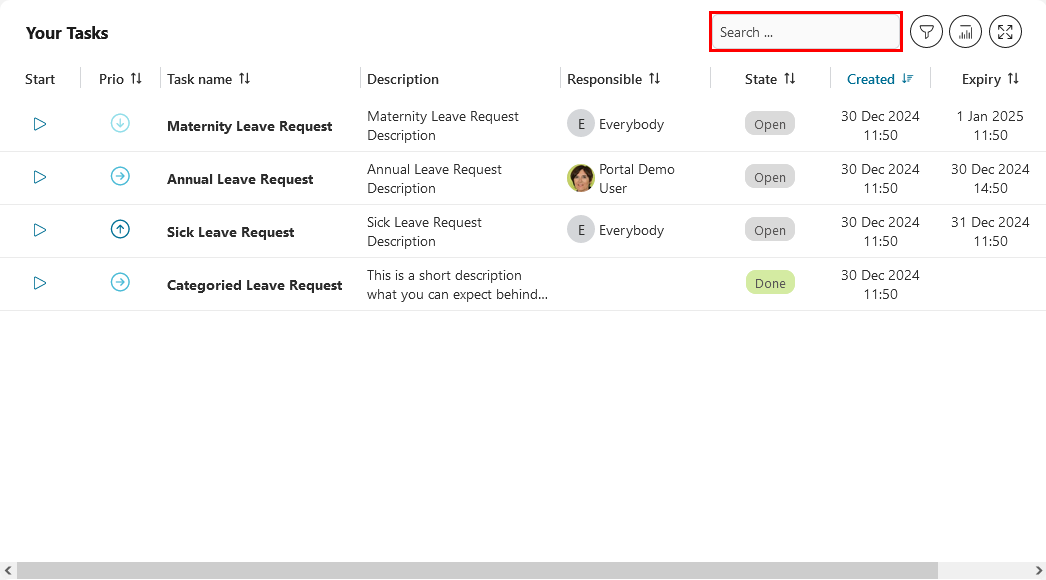Sort tasks by Prio column
Viewport: 1046px width, 580px height.
pyautogui.click(x=136, y=79)
